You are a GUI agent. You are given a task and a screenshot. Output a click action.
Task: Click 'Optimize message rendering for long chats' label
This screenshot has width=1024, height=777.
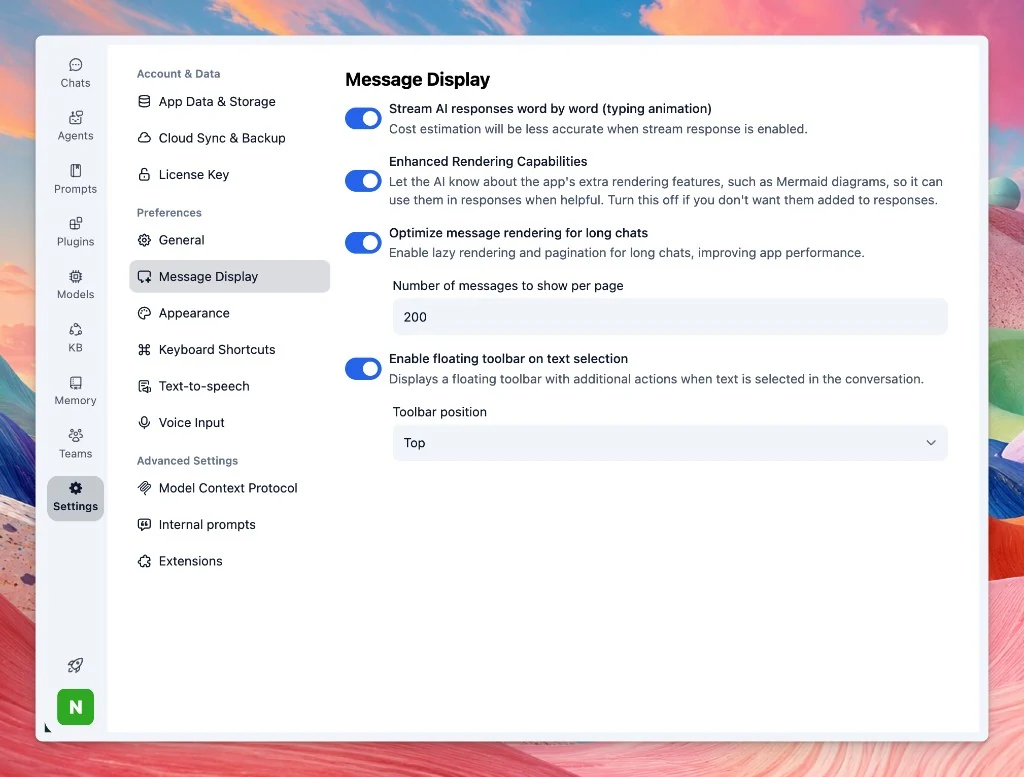point(518,233)
